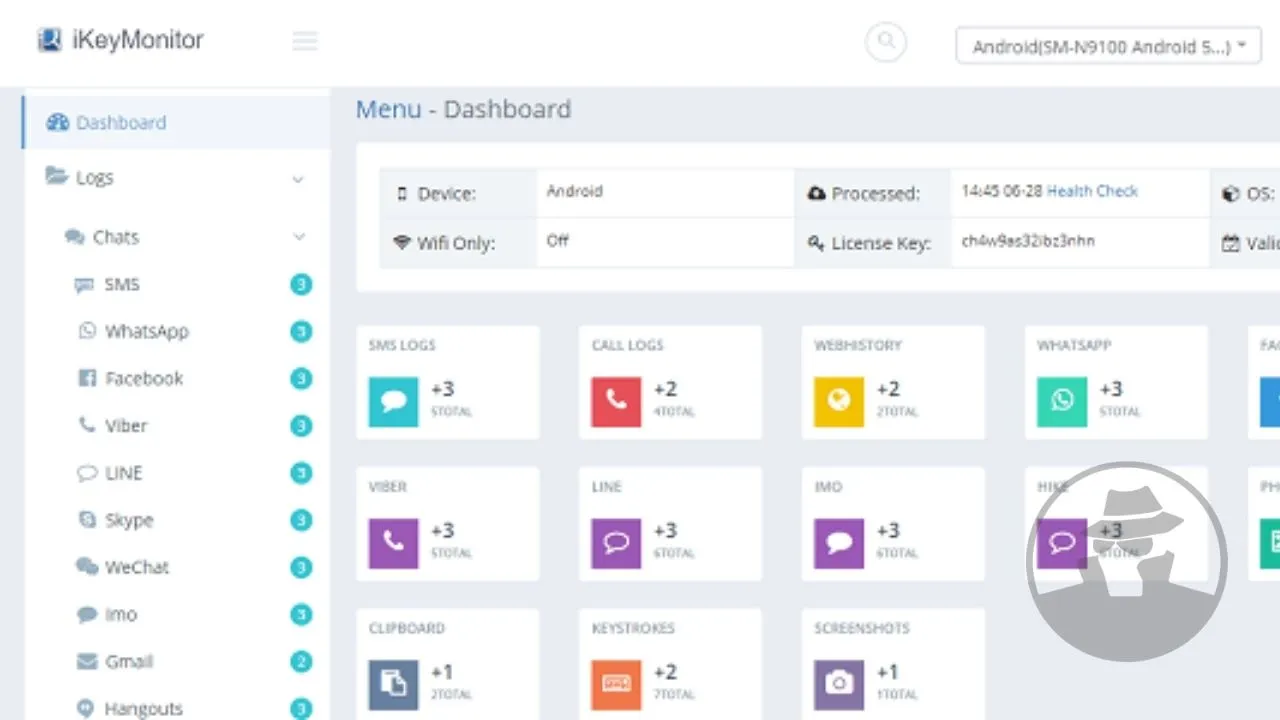
Task: Click the SMS row's count badge
Action: 301,285
